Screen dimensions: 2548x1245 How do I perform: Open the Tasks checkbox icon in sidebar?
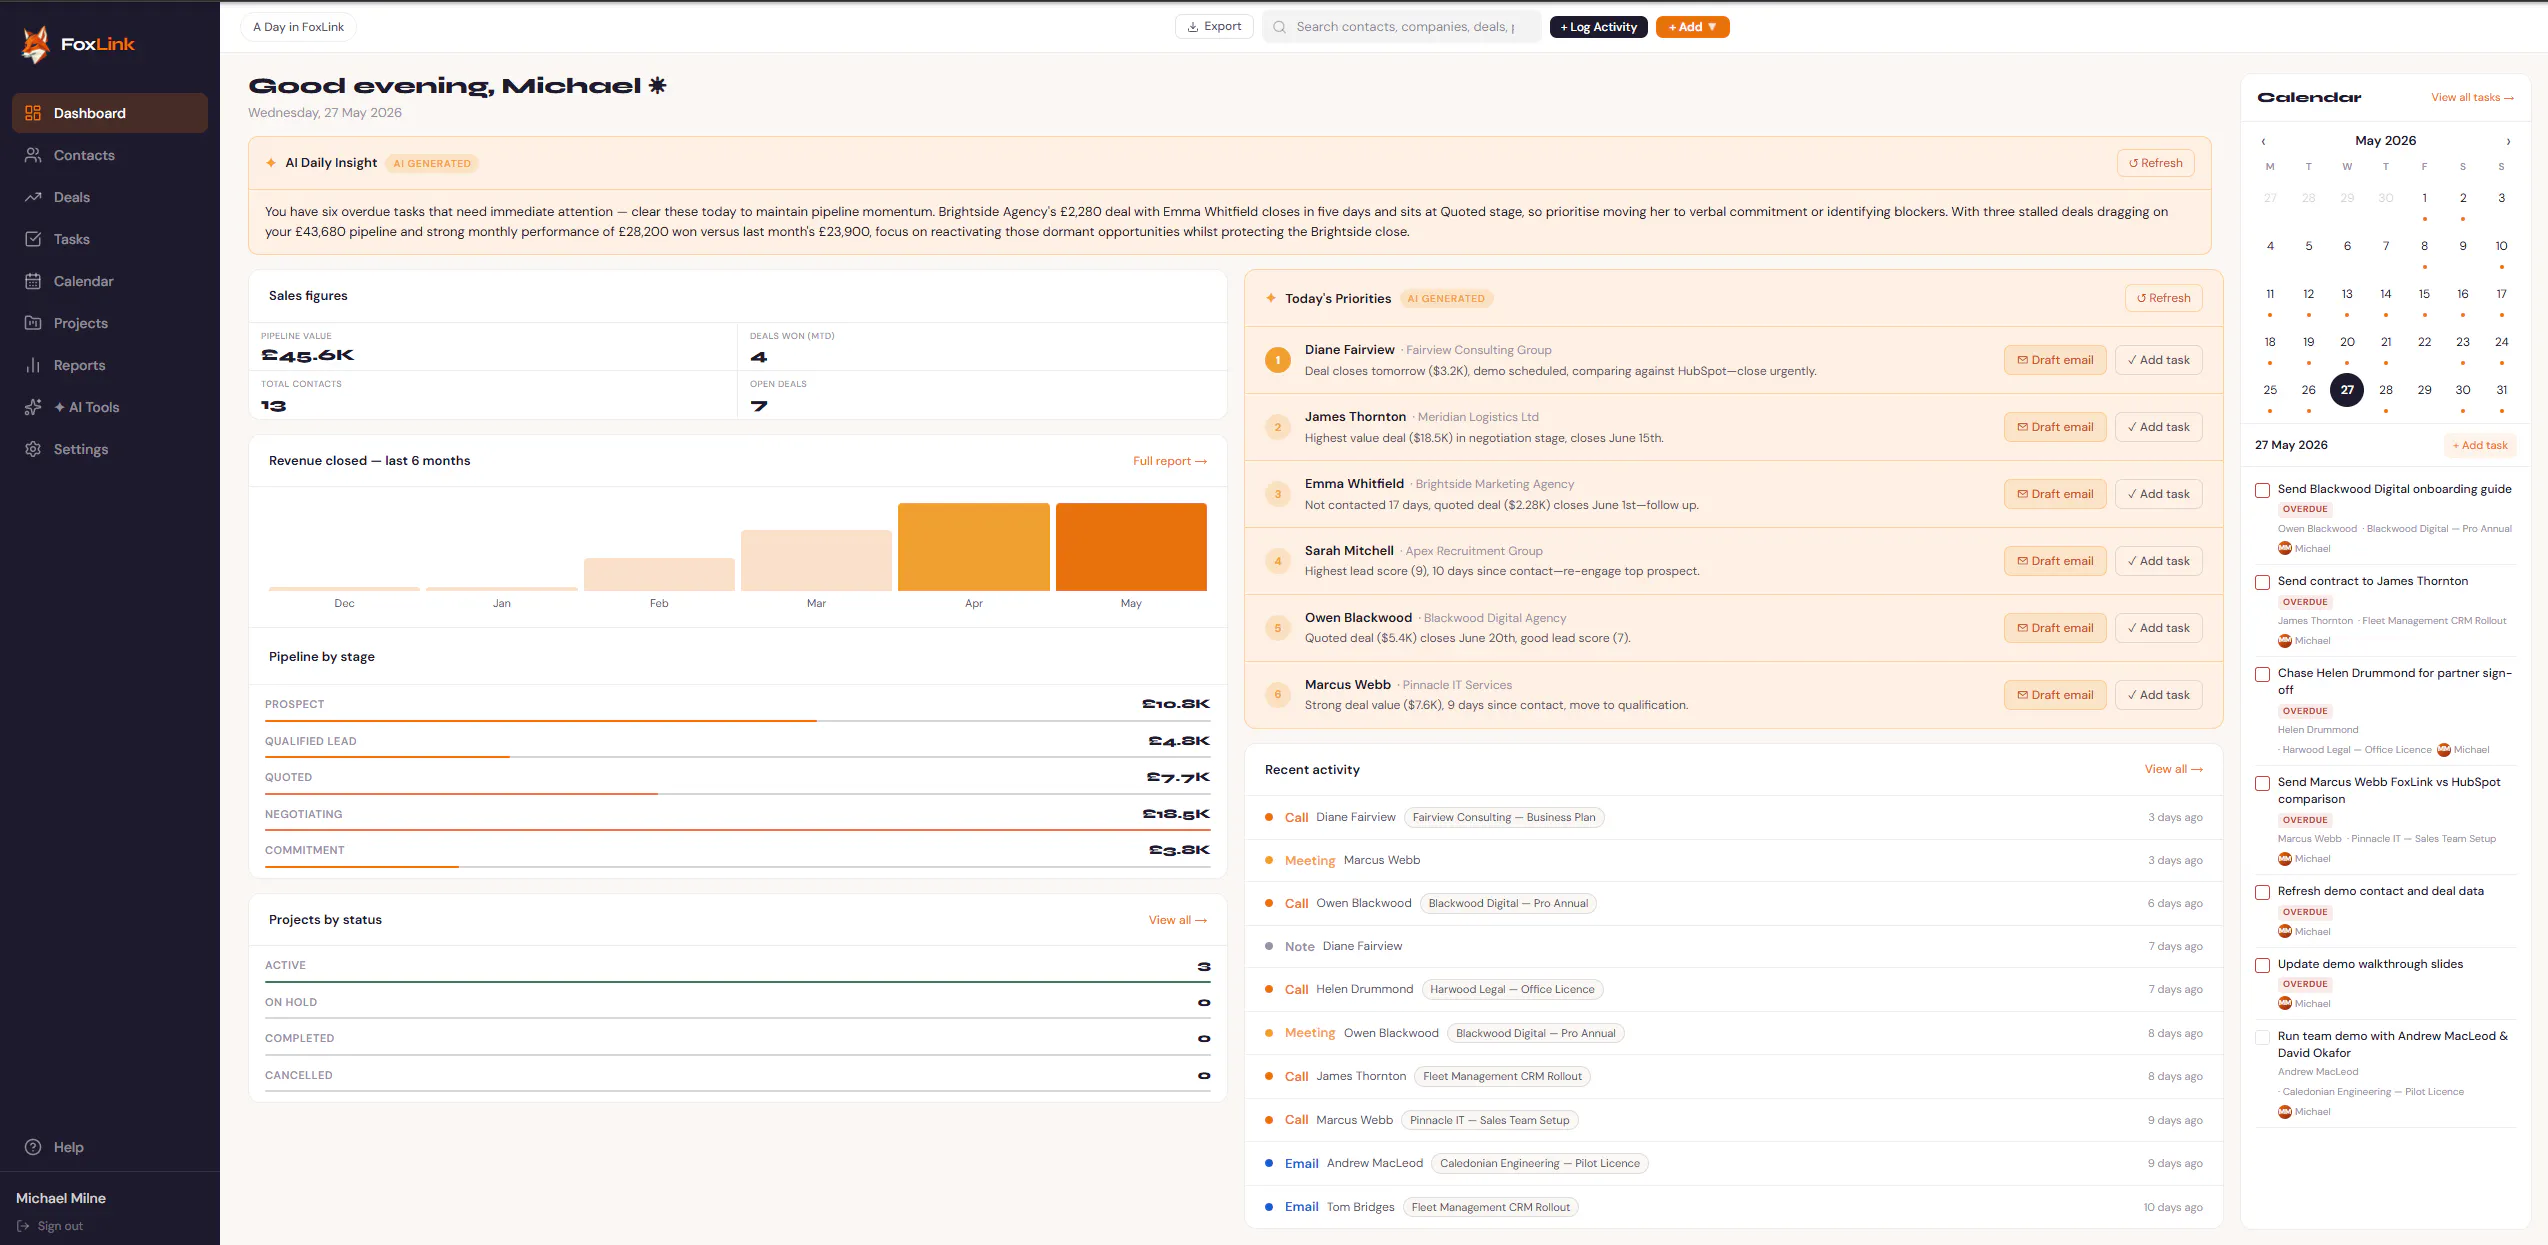tap(33, 239)
